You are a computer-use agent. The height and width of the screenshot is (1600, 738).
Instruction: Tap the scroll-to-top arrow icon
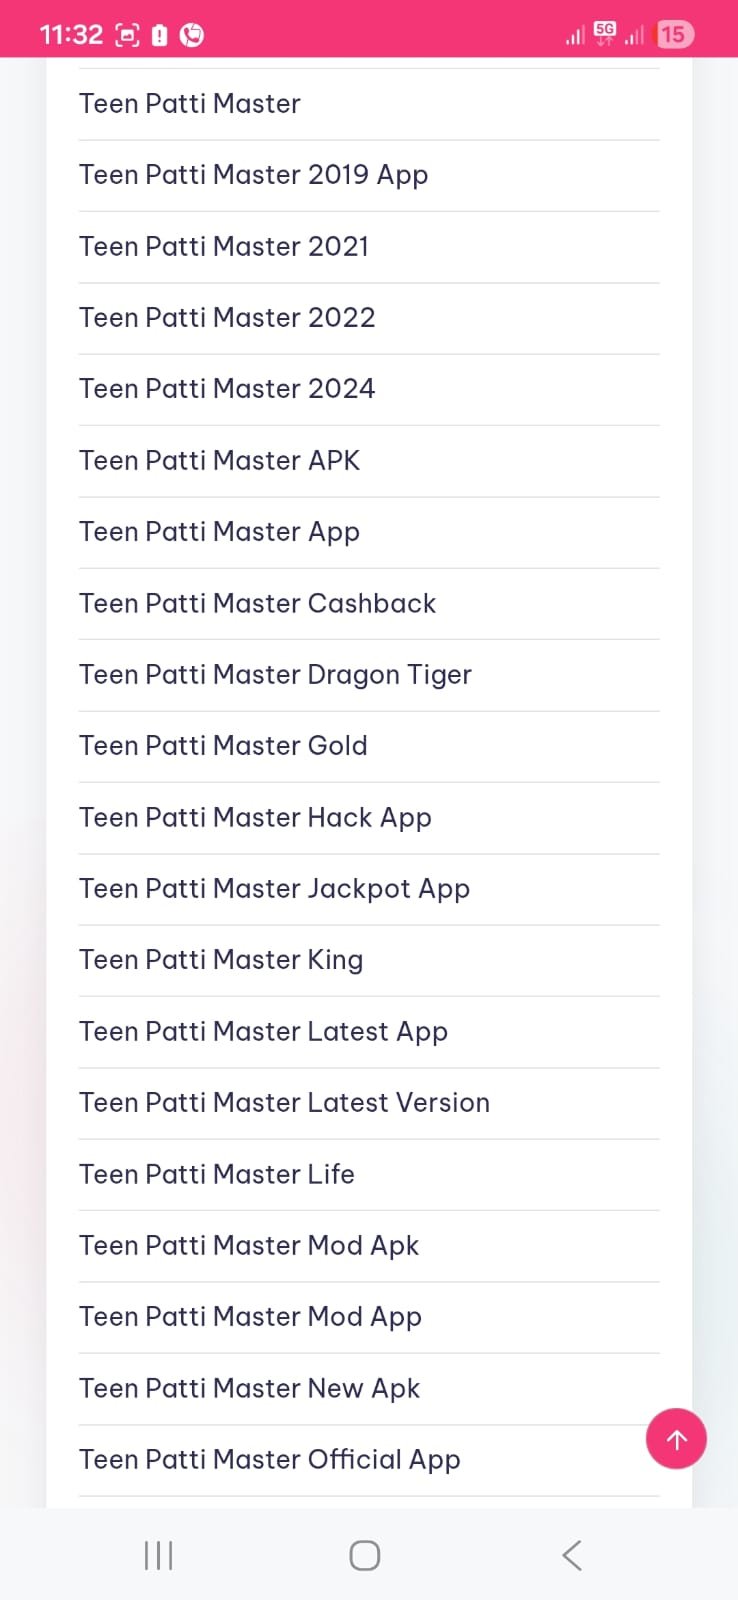coord(676,1439)
